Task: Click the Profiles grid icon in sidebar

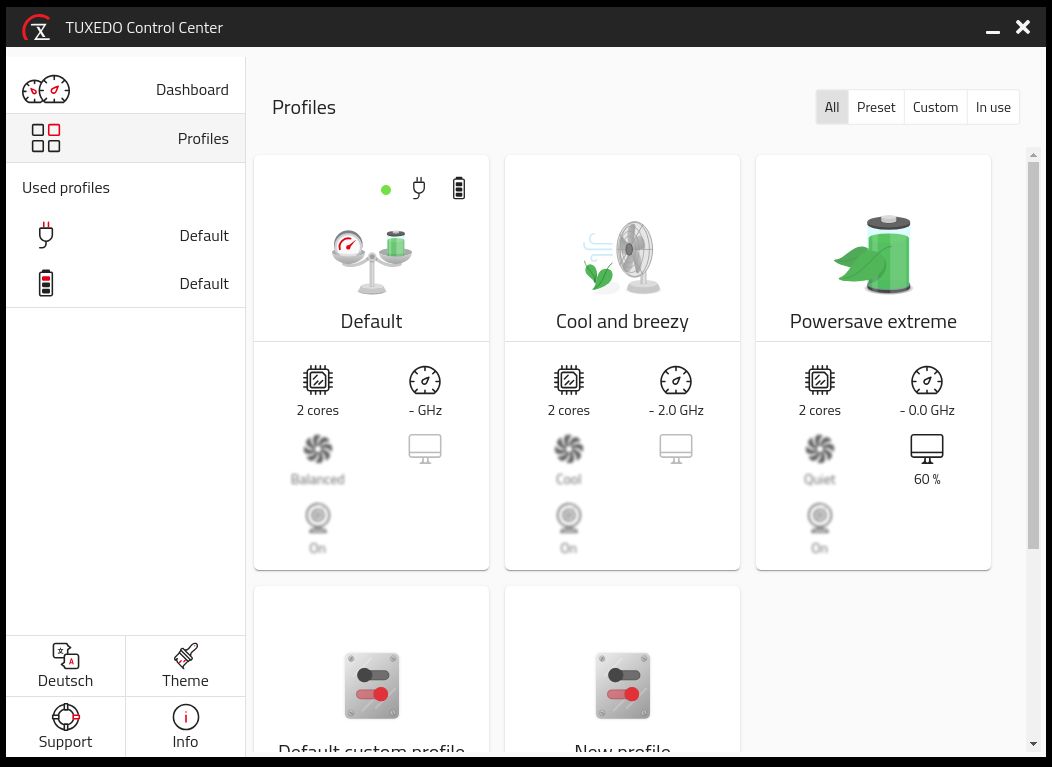Action: coord(46,138)
